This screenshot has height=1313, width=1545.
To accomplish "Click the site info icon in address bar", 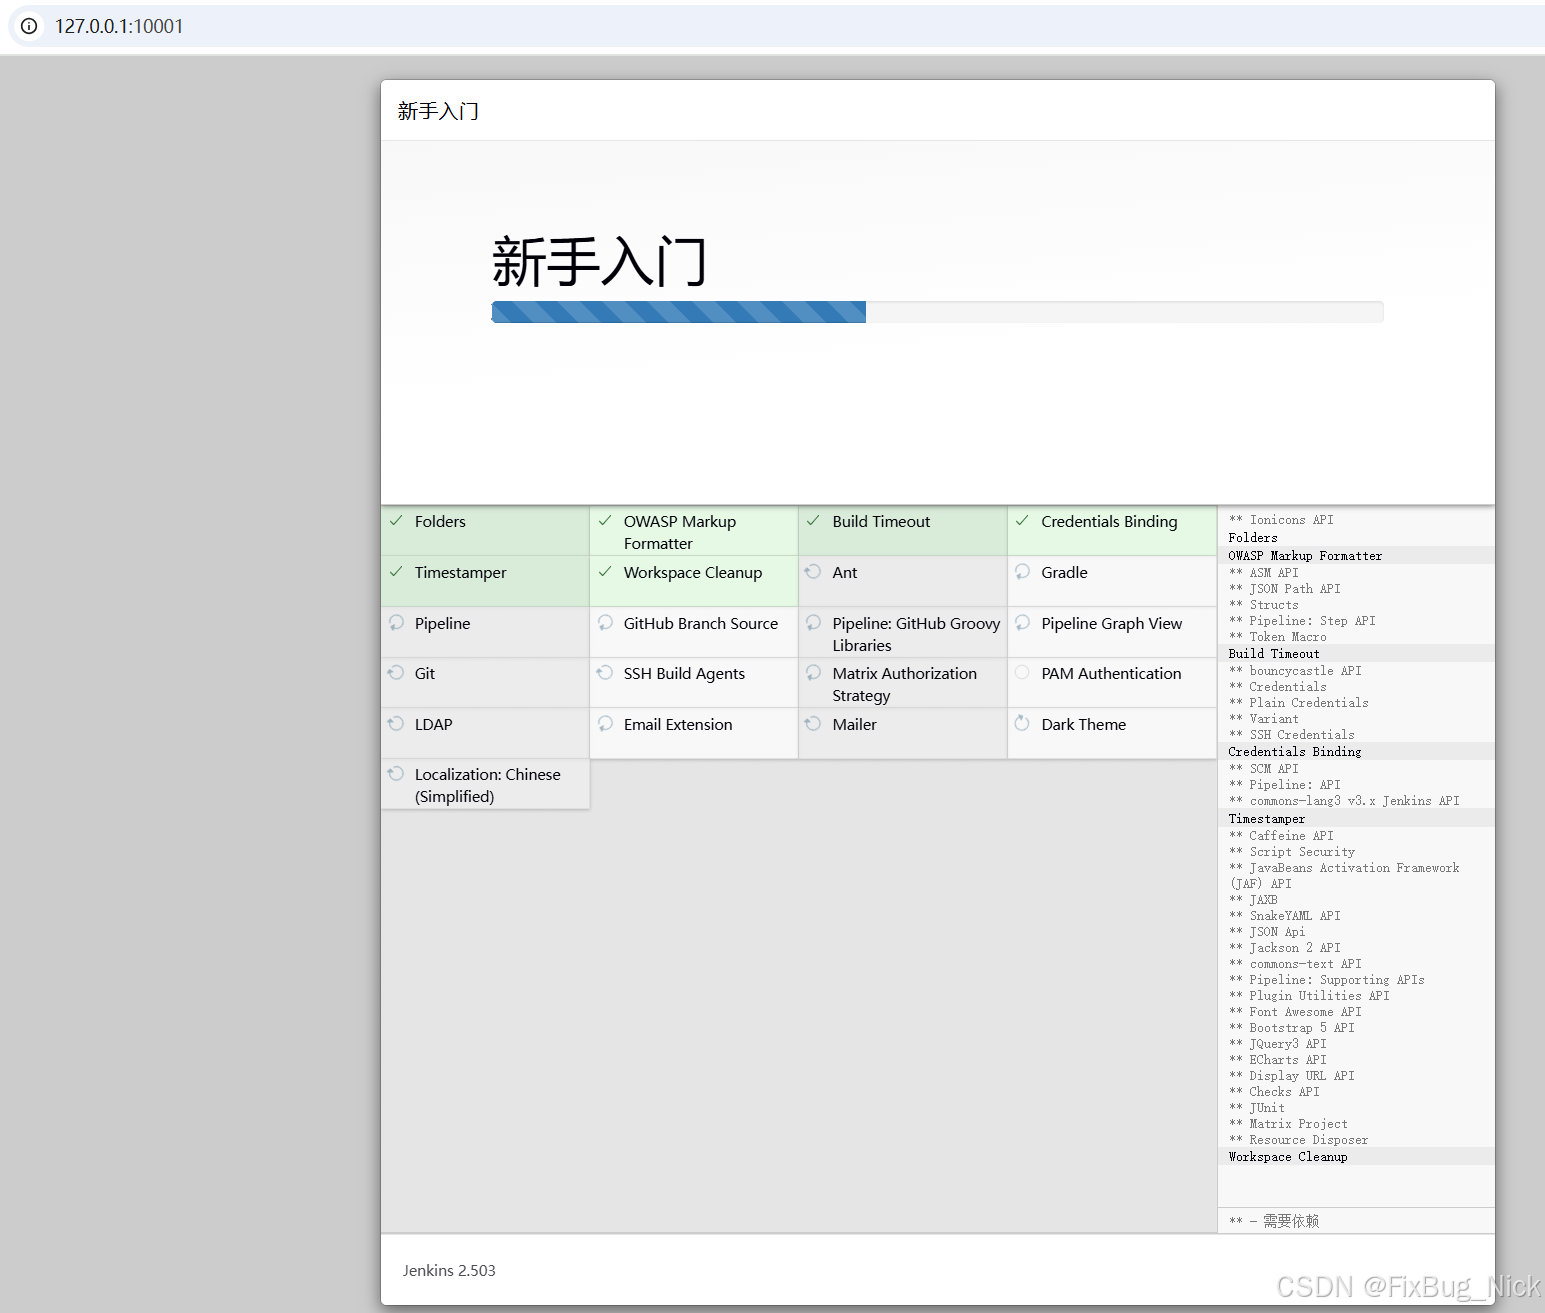I will coord(29,26).
